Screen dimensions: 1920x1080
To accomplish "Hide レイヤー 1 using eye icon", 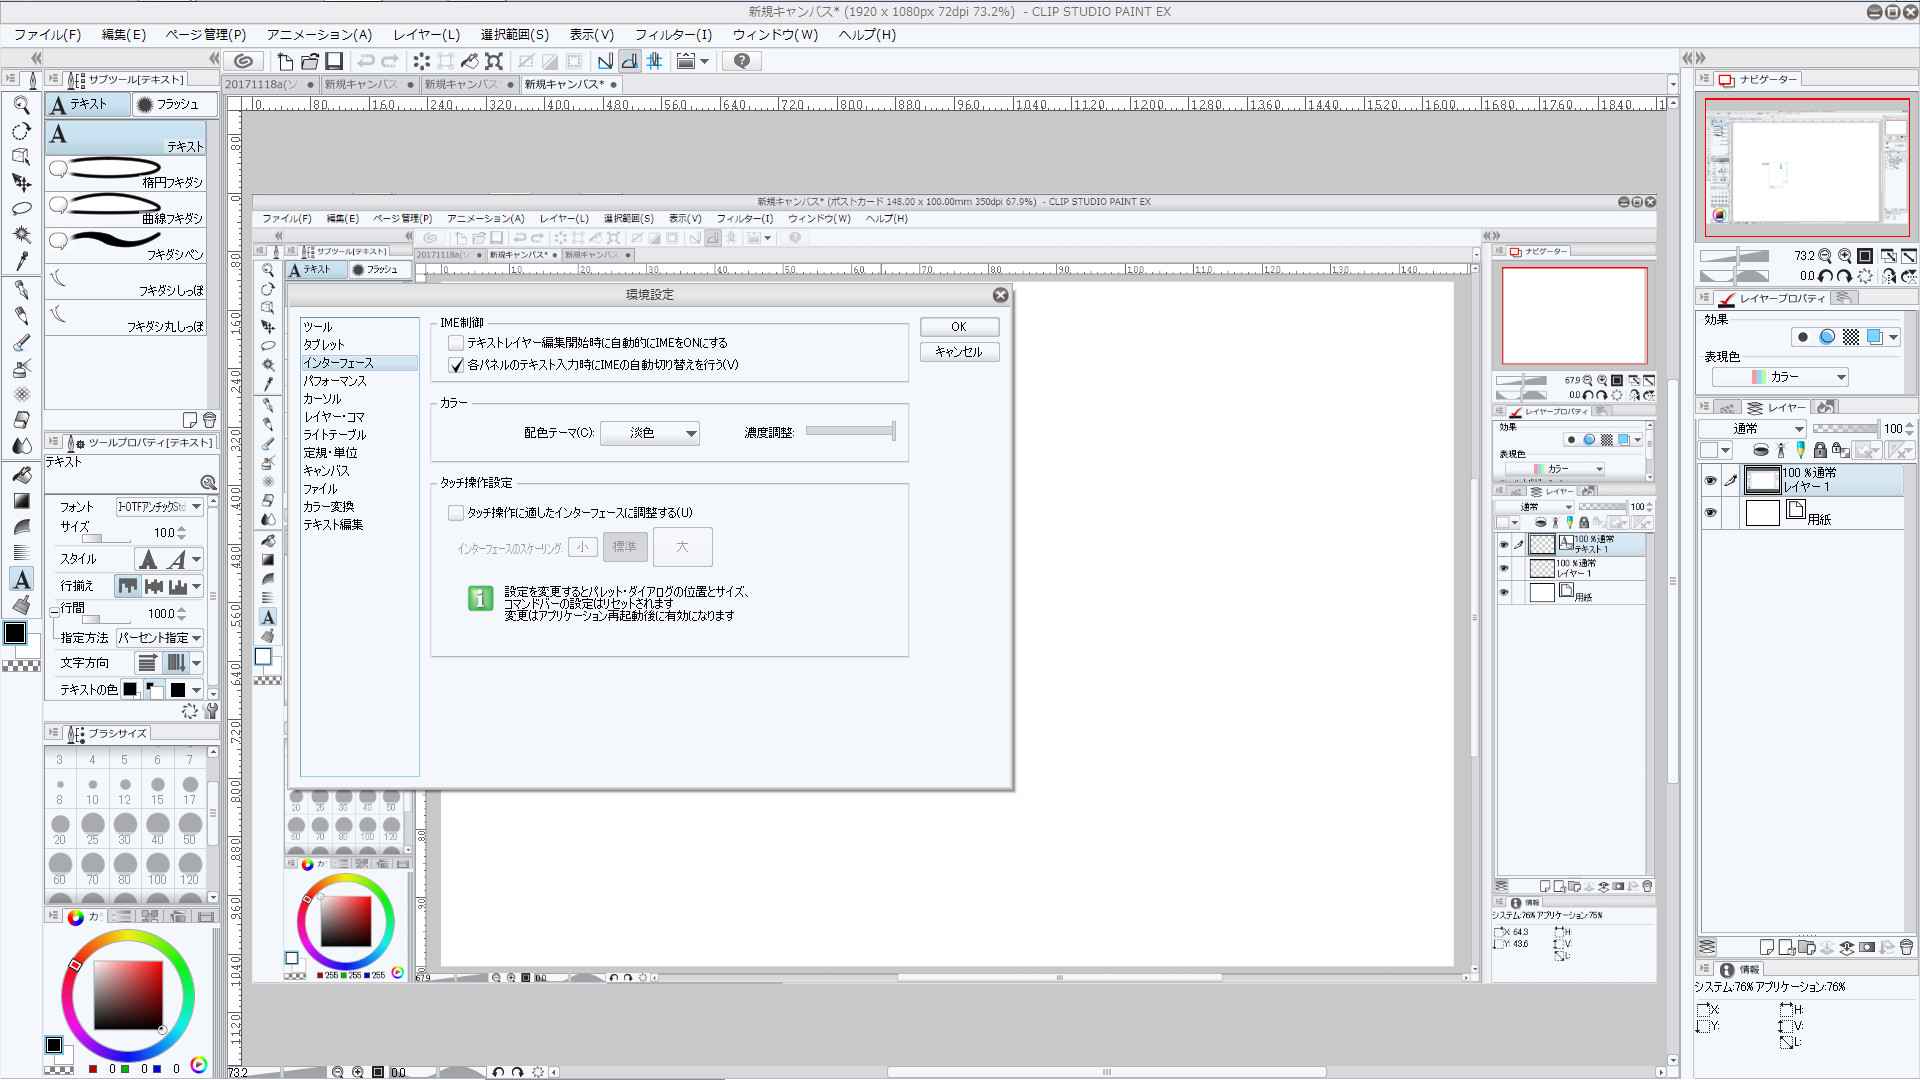I will click(1710, 481).
